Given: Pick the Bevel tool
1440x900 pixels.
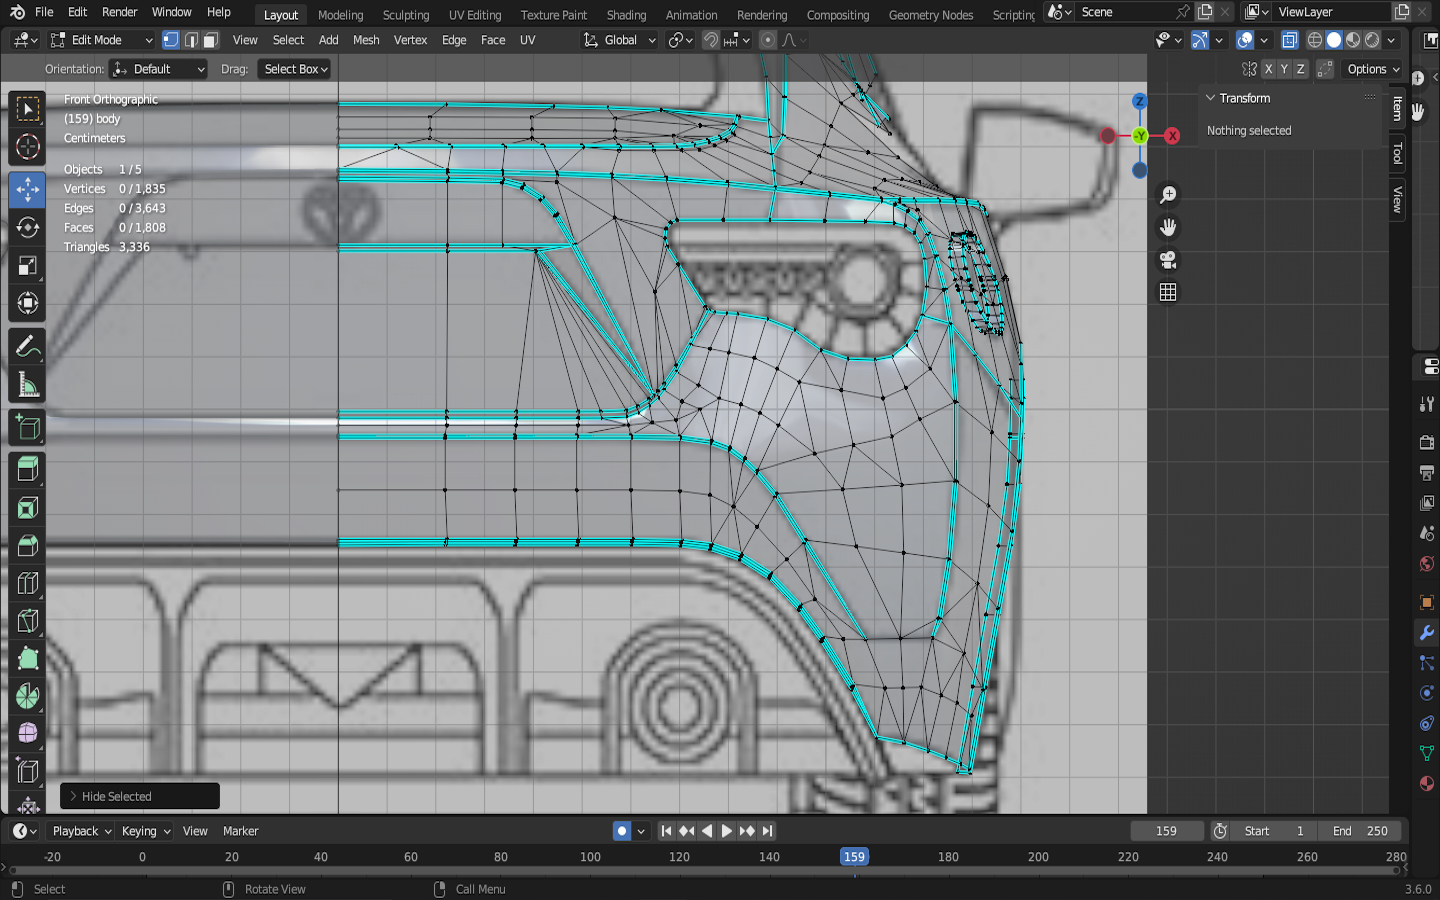Looking at the screenshot, I should click(27, 545).
